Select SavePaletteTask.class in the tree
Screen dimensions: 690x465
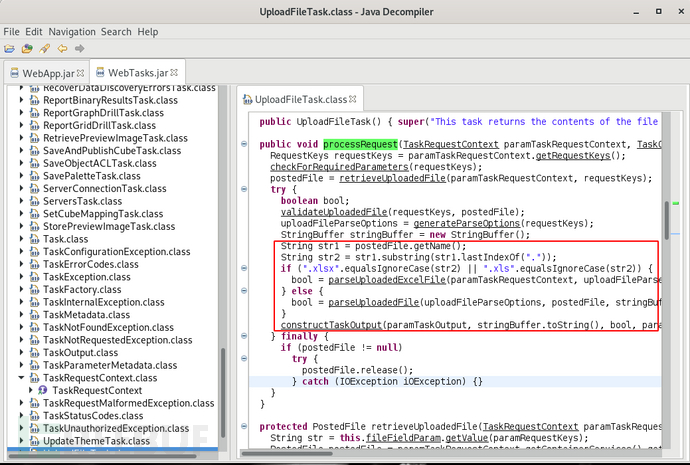(92, 176)
